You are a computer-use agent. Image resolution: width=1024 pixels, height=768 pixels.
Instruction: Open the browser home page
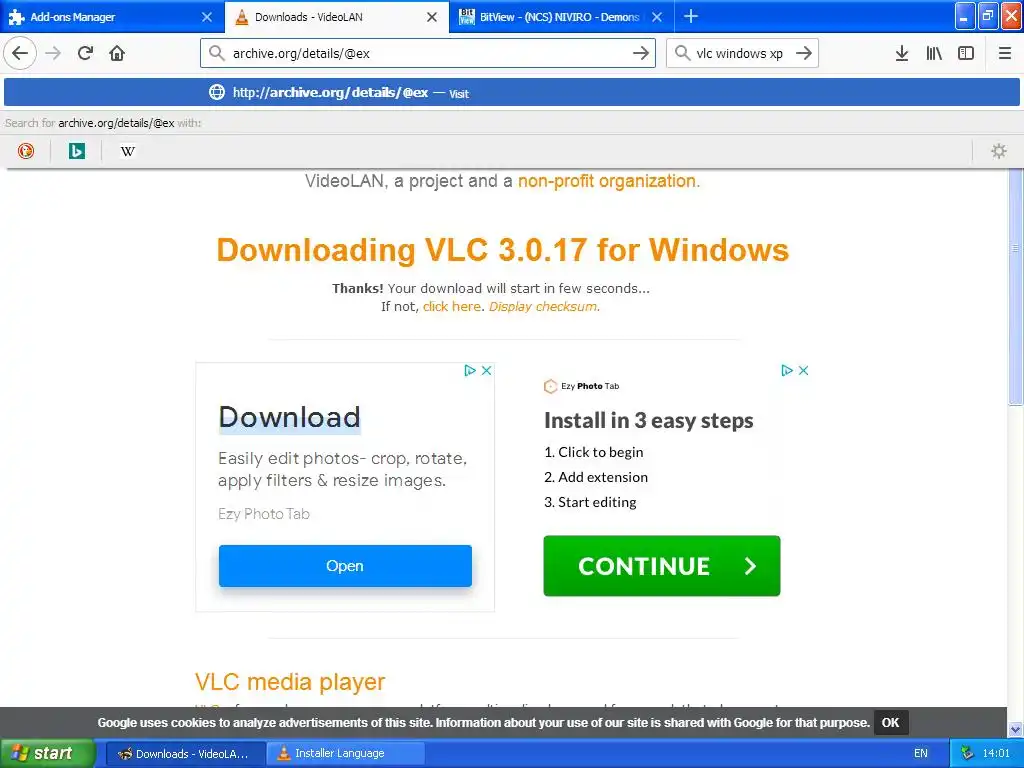tap(117, 53)
